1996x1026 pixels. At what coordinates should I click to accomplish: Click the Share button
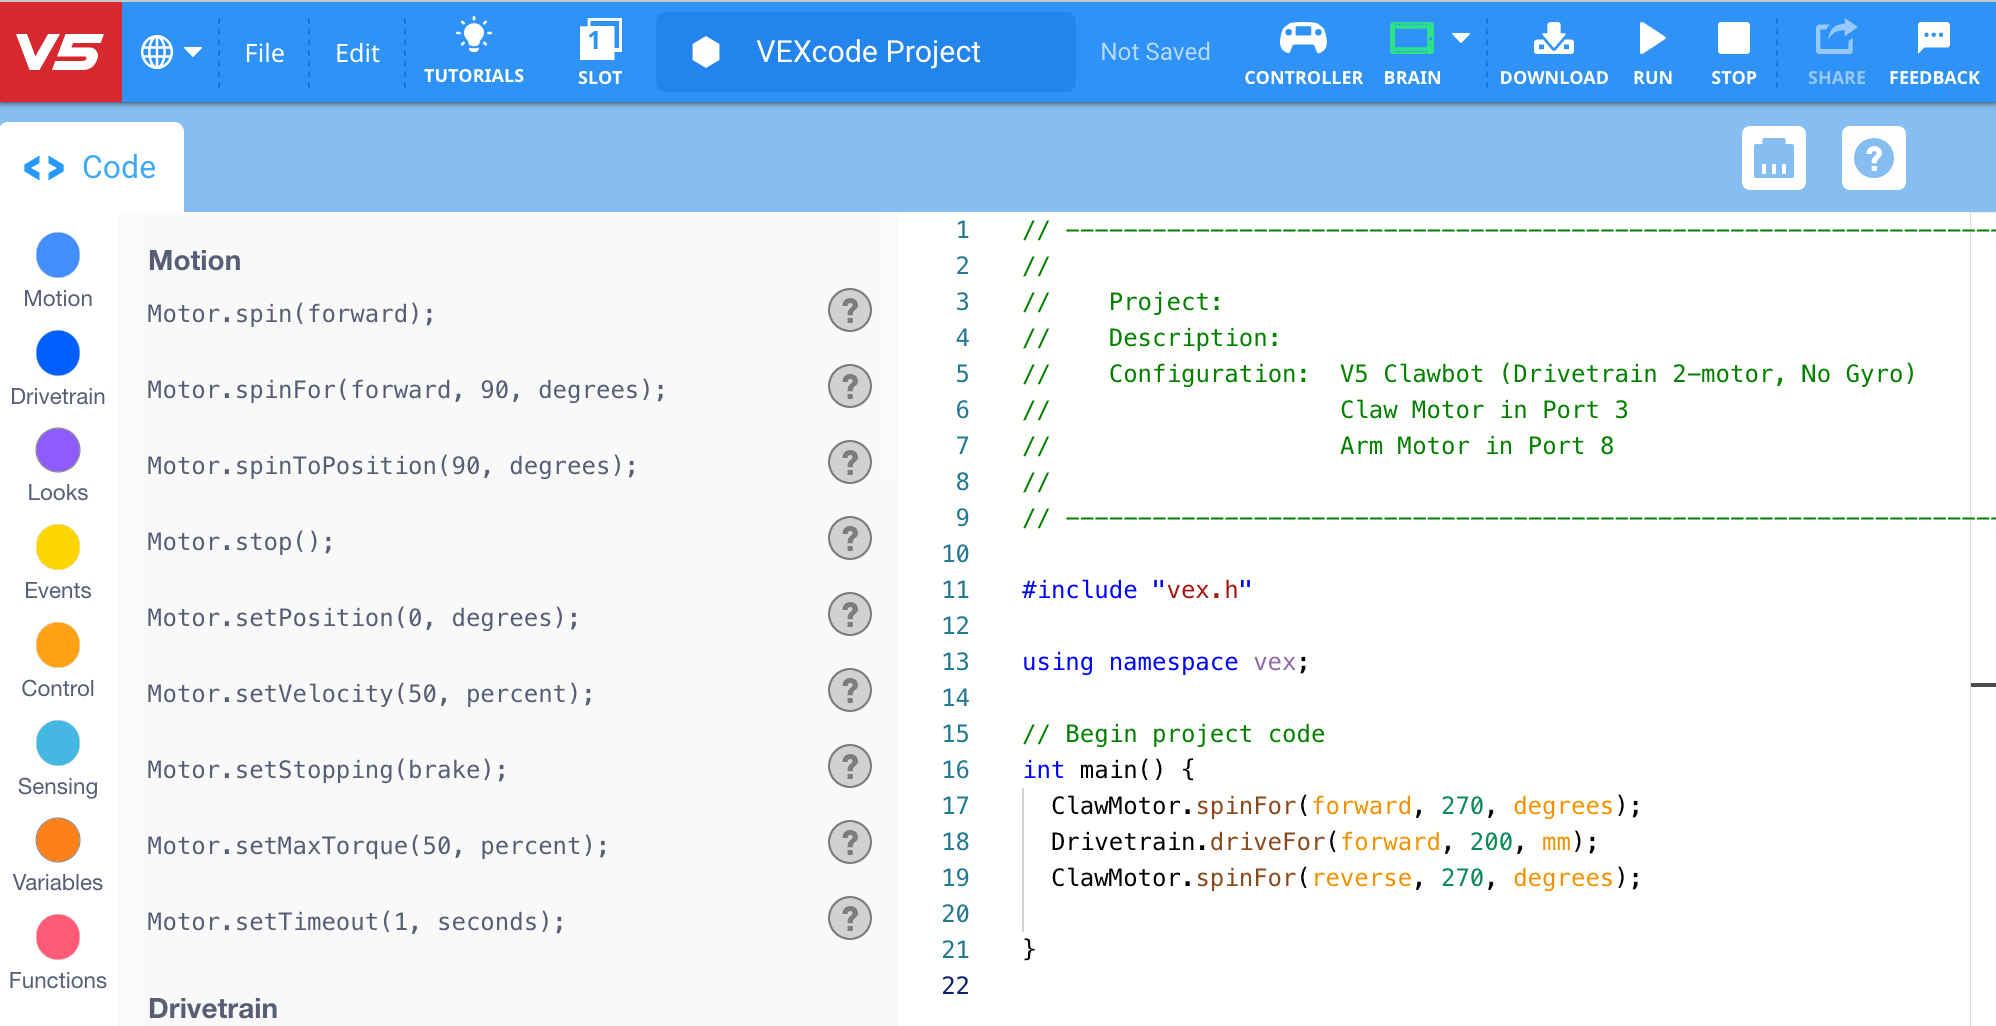(1836, 51)
